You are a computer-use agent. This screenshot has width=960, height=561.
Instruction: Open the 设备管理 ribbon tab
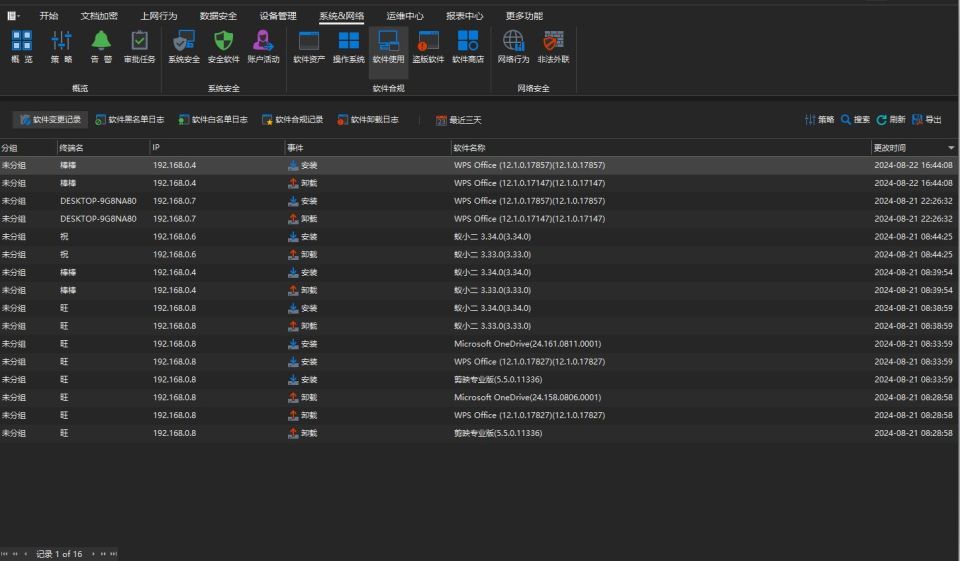tap(278, 16)
